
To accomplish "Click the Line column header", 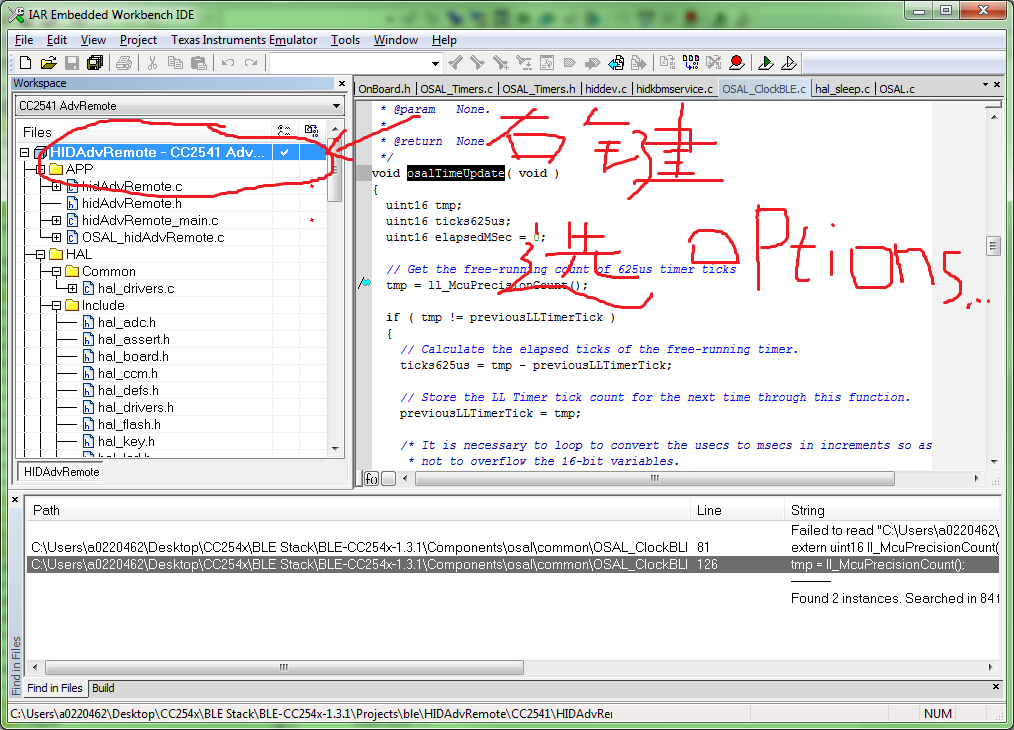I will (x=737, y=510).
